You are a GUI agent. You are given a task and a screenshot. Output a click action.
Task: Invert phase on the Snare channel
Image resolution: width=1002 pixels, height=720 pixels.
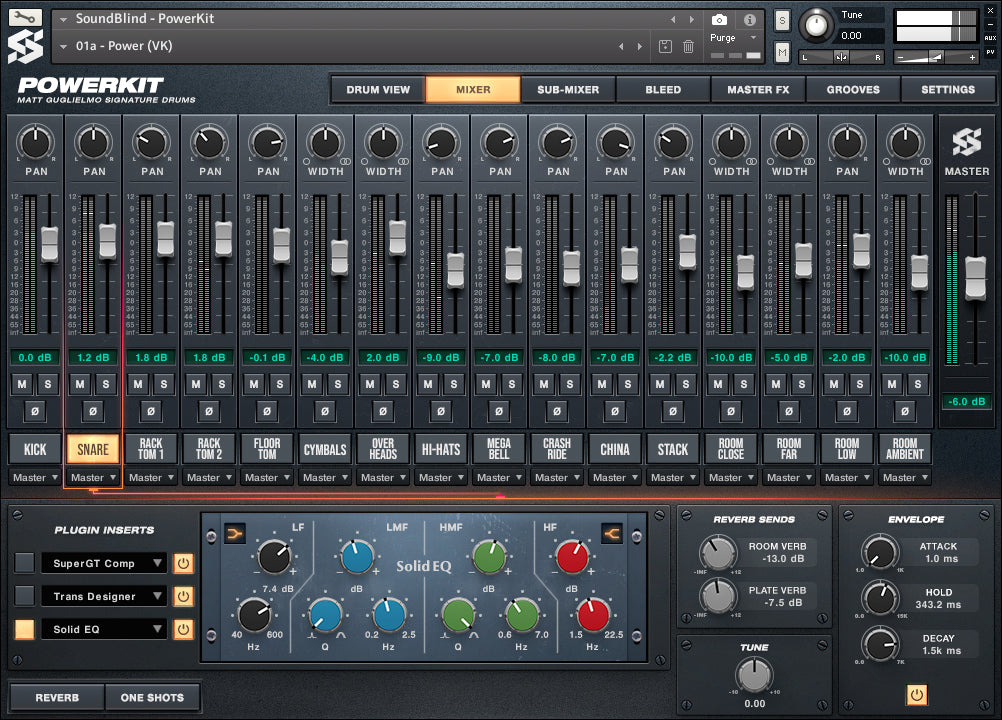click(93, 411)
